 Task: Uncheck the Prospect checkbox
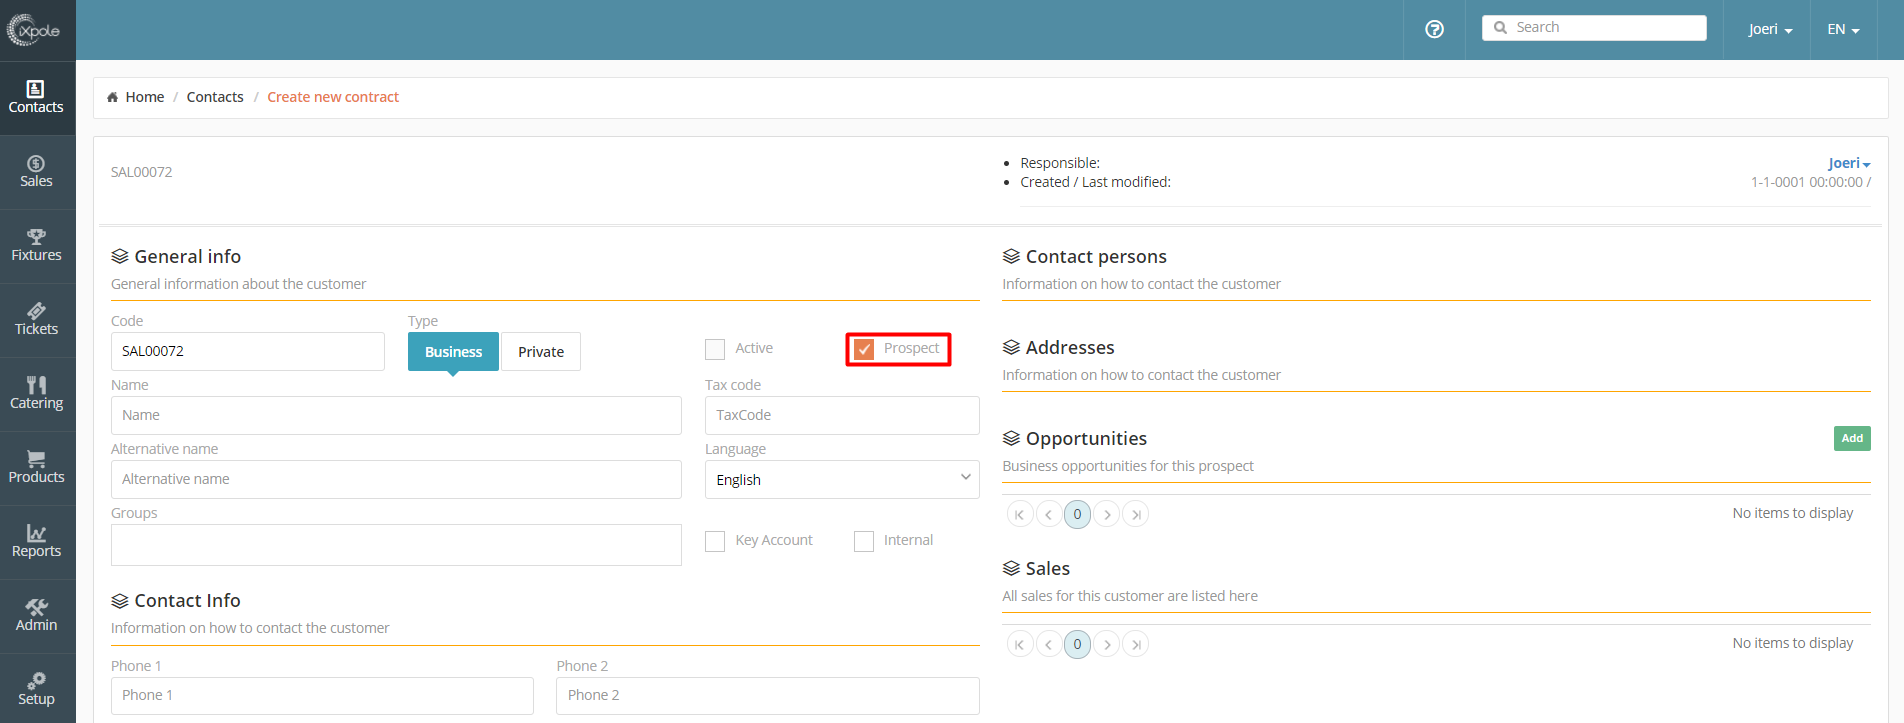pos(864,349)
